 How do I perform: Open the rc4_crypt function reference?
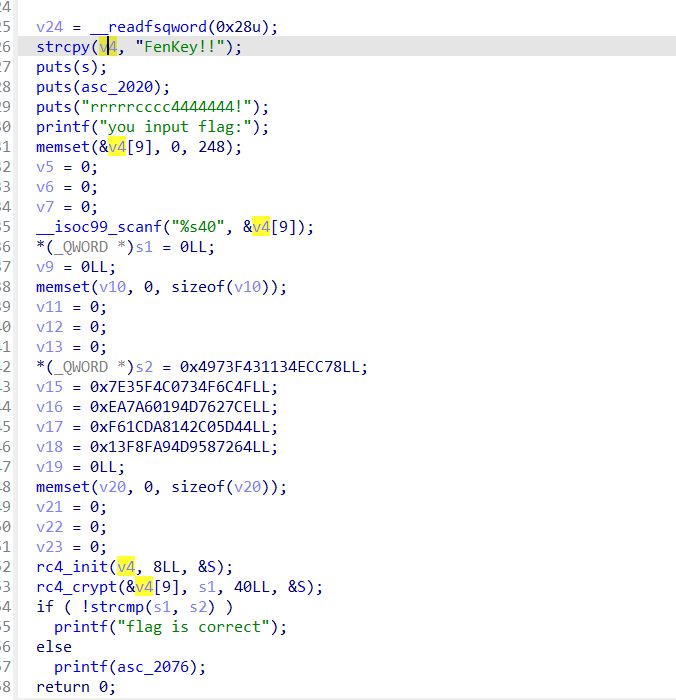coord(76,587)
